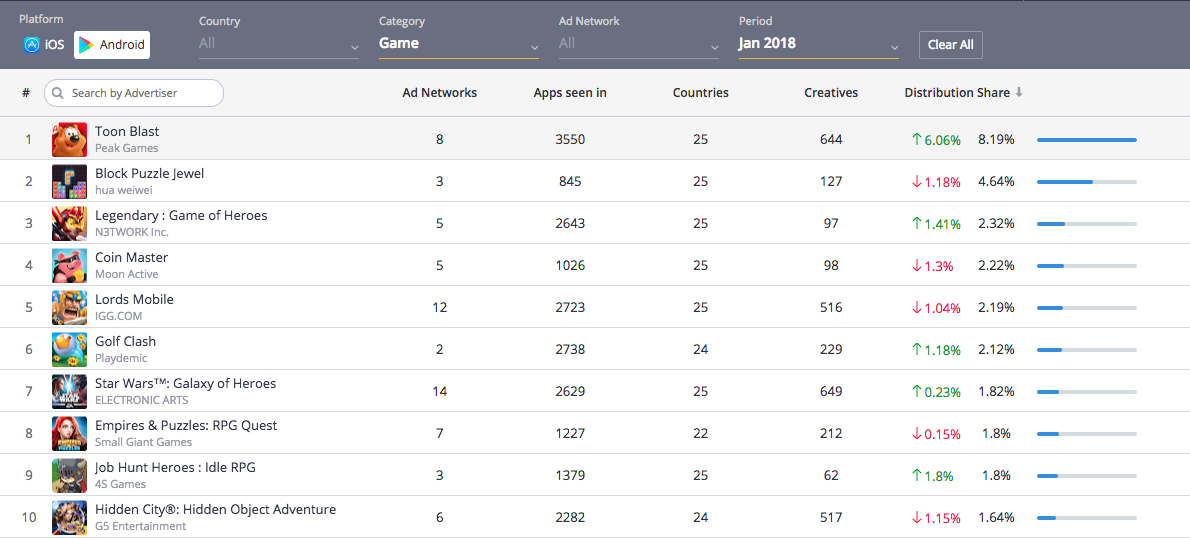Image resolution: width=1190 pixels, height=539 pixels.
Task: Click Hidden City creatives count 517
Action: [831, 518]
